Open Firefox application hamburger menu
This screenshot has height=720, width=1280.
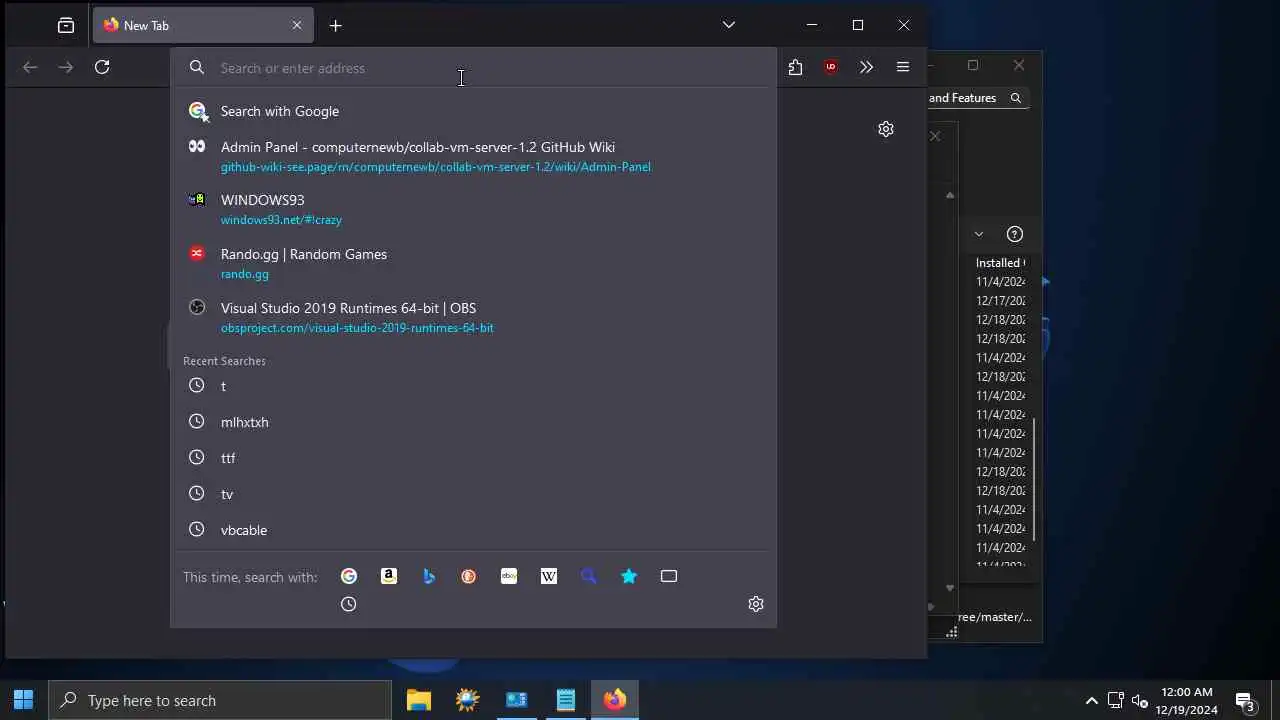coord(903,67)
